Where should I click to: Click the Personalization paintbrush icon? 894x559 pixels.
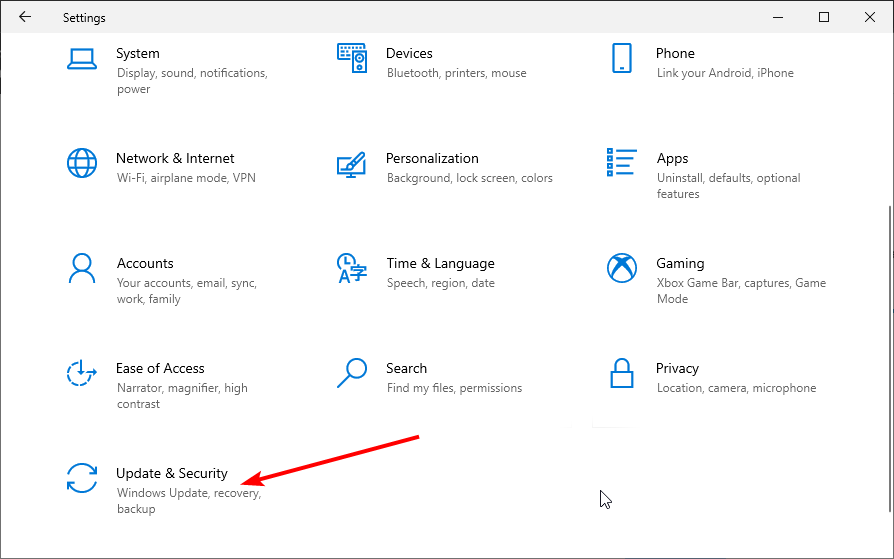click(x=351, y=164)
